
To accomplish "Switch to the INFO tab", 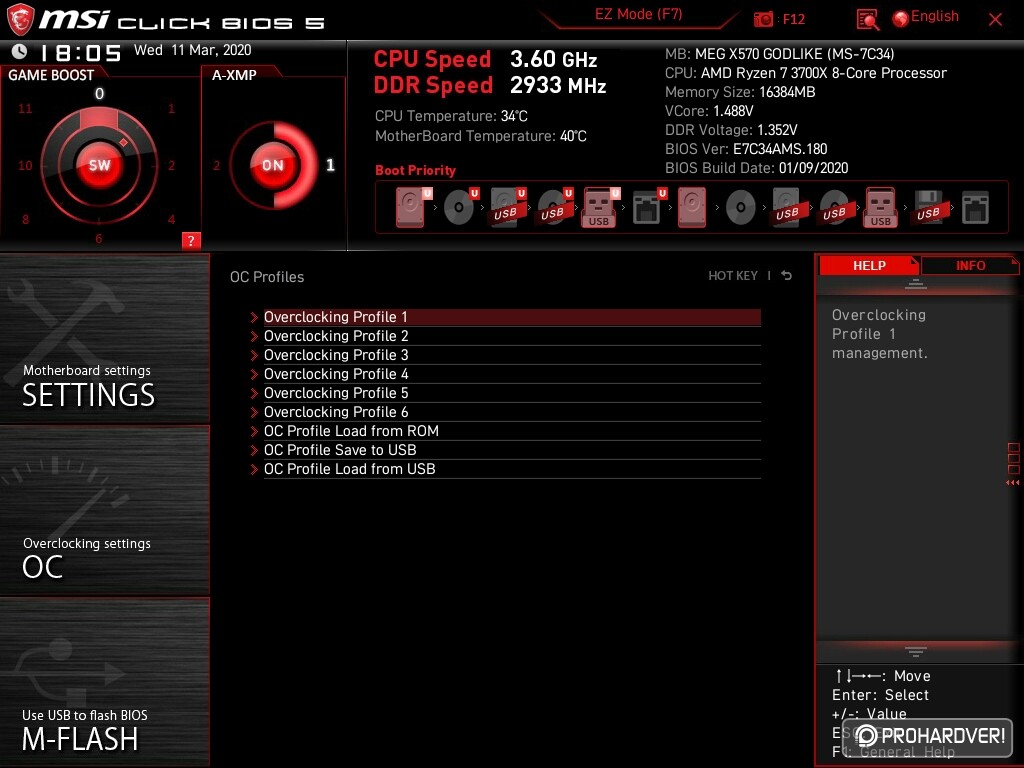I will tap(970, 265).
